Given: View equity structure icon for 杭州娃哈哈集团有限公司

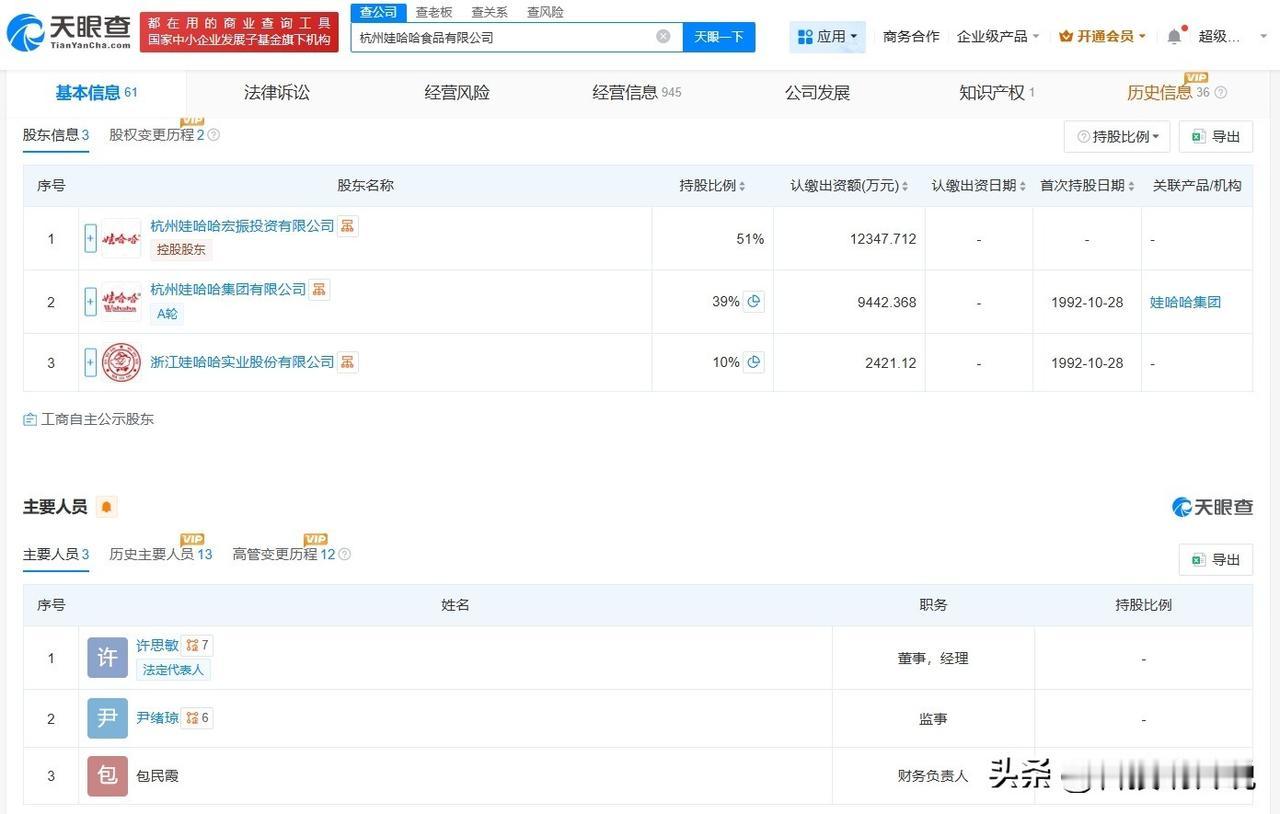Looking at the screenshot, I should click(319, 289).
